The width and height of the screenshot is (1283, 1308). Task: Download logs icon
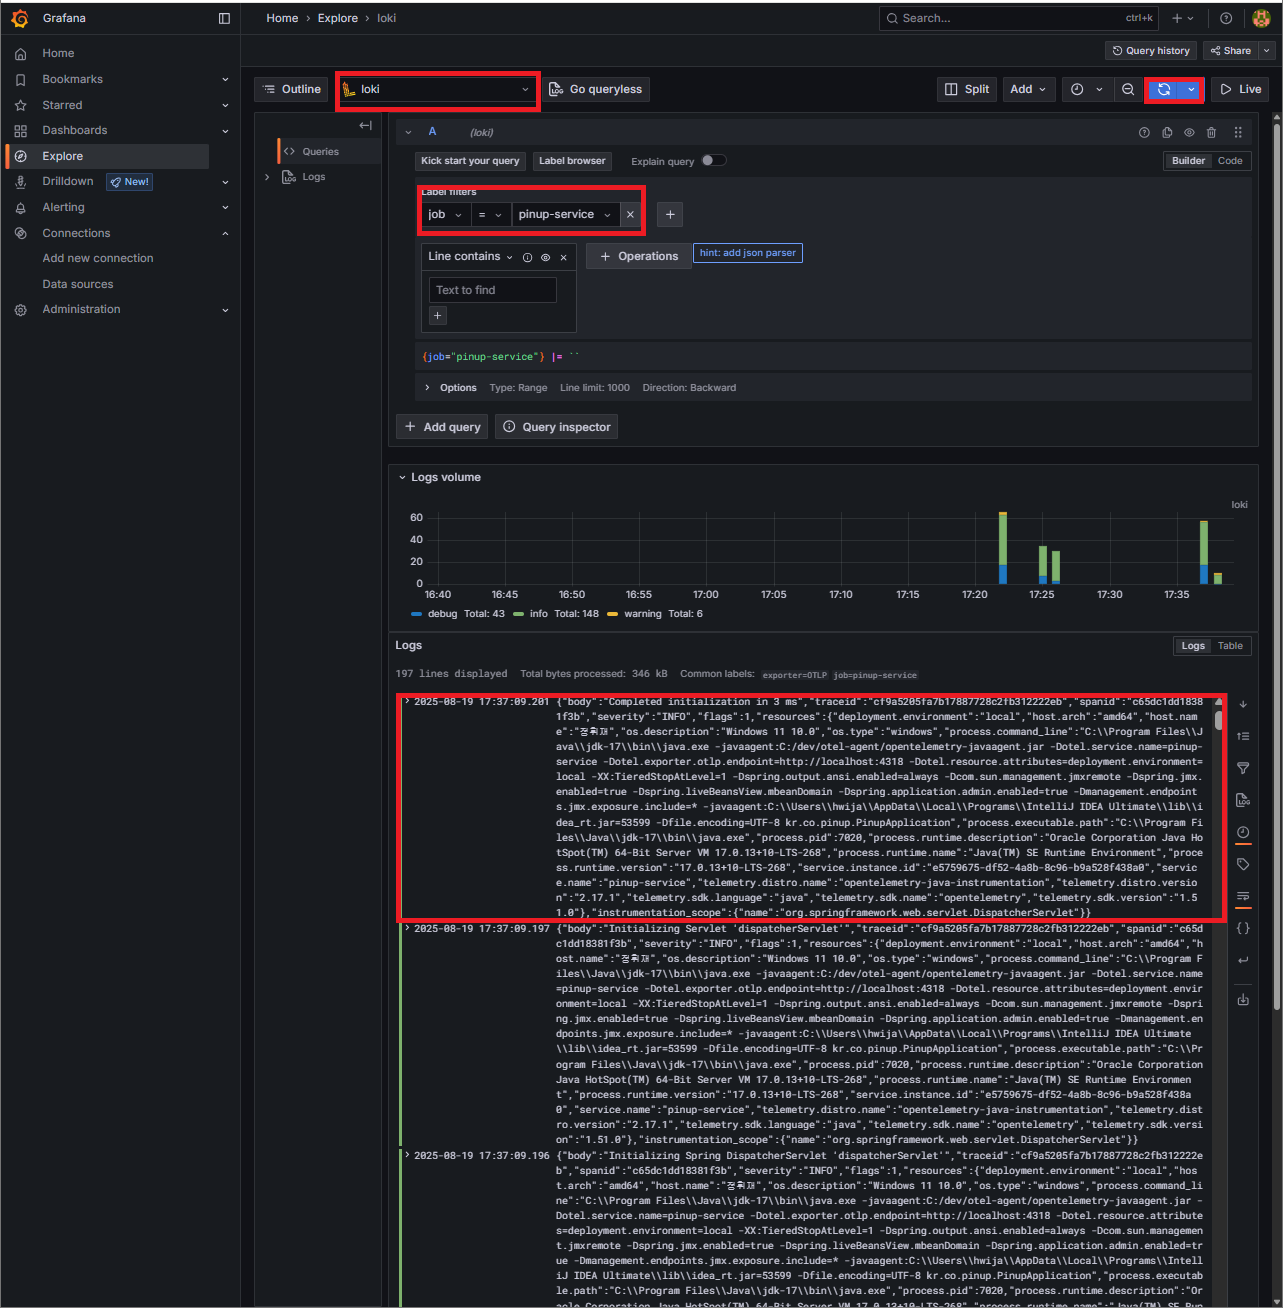click(1243, 999)
